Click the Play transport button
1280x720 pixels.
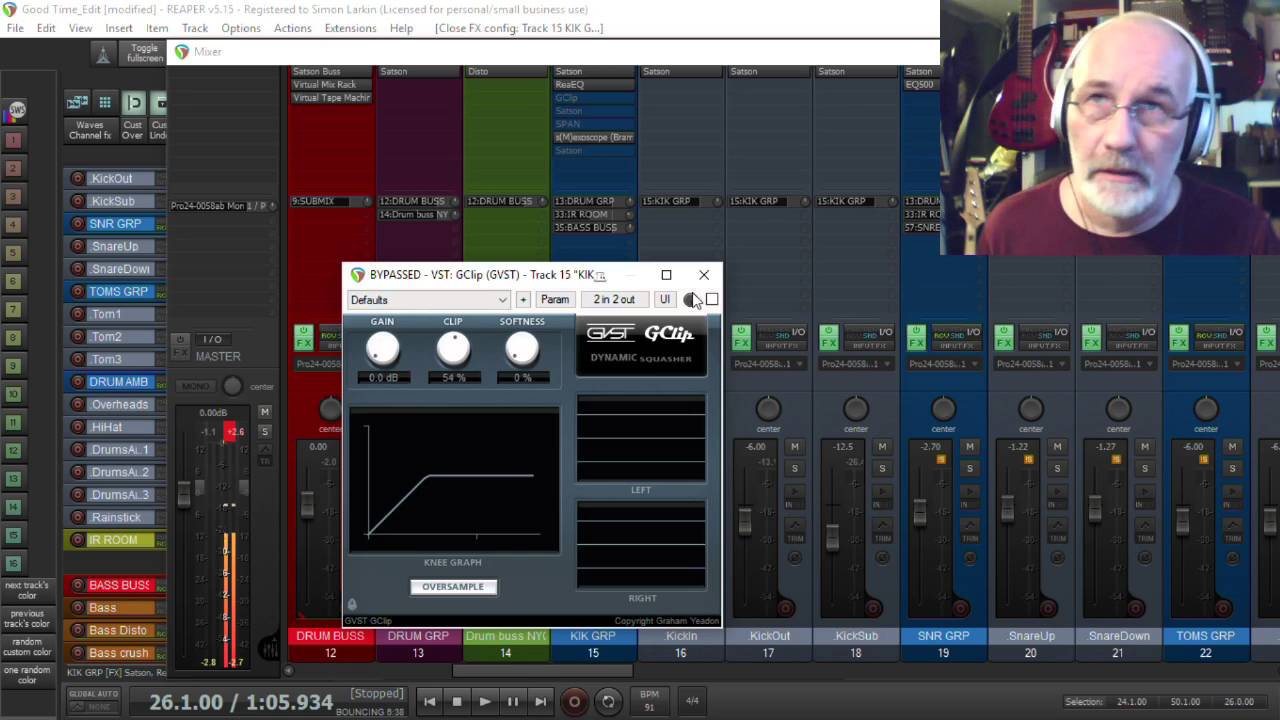pos(485,702)
